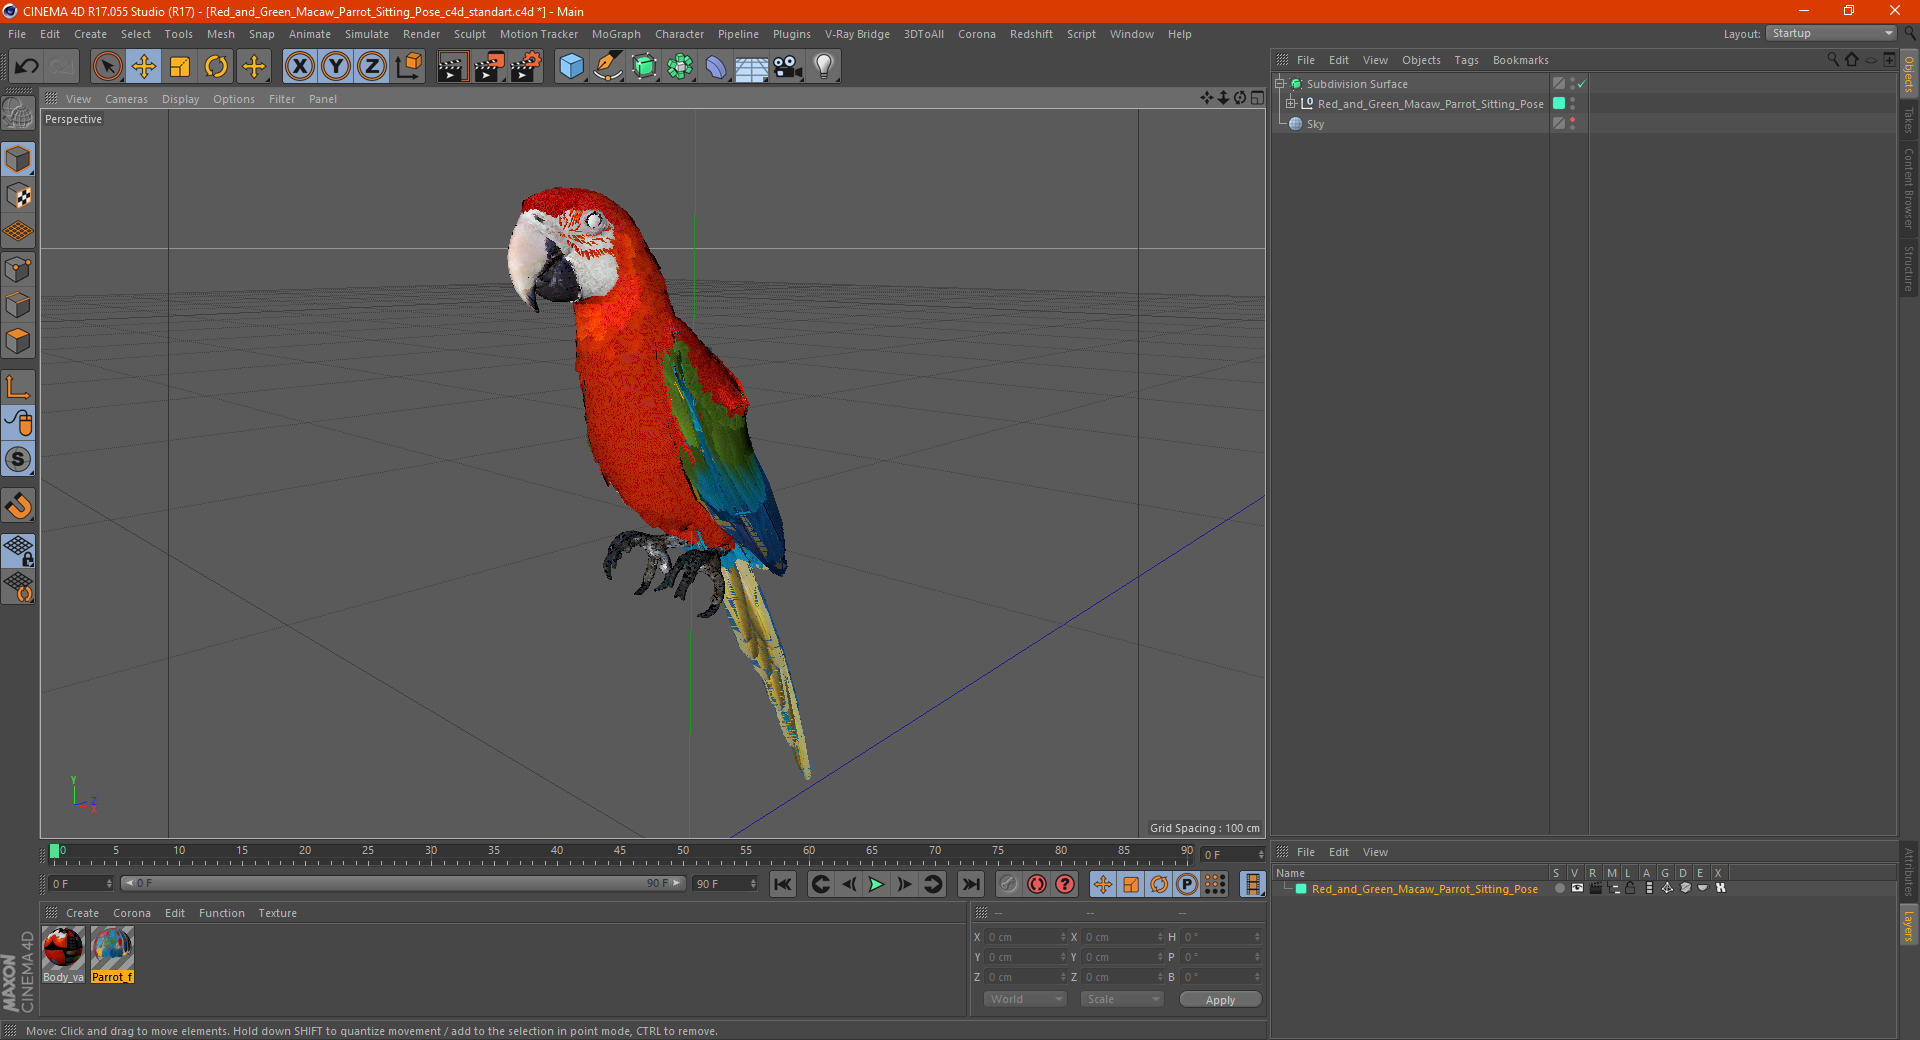Add a Light object bulb icon
1920x1040 pixels.
click(824, 67)
